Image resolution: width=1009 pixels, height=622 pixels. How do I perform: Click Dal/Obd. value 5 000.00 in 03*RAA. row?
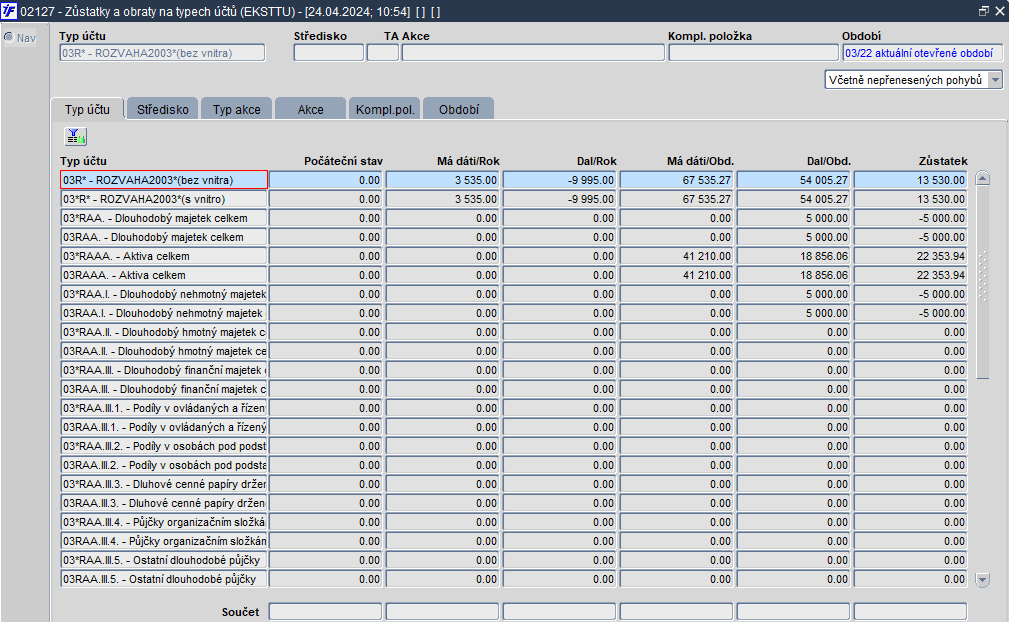(x=793, y=218)
